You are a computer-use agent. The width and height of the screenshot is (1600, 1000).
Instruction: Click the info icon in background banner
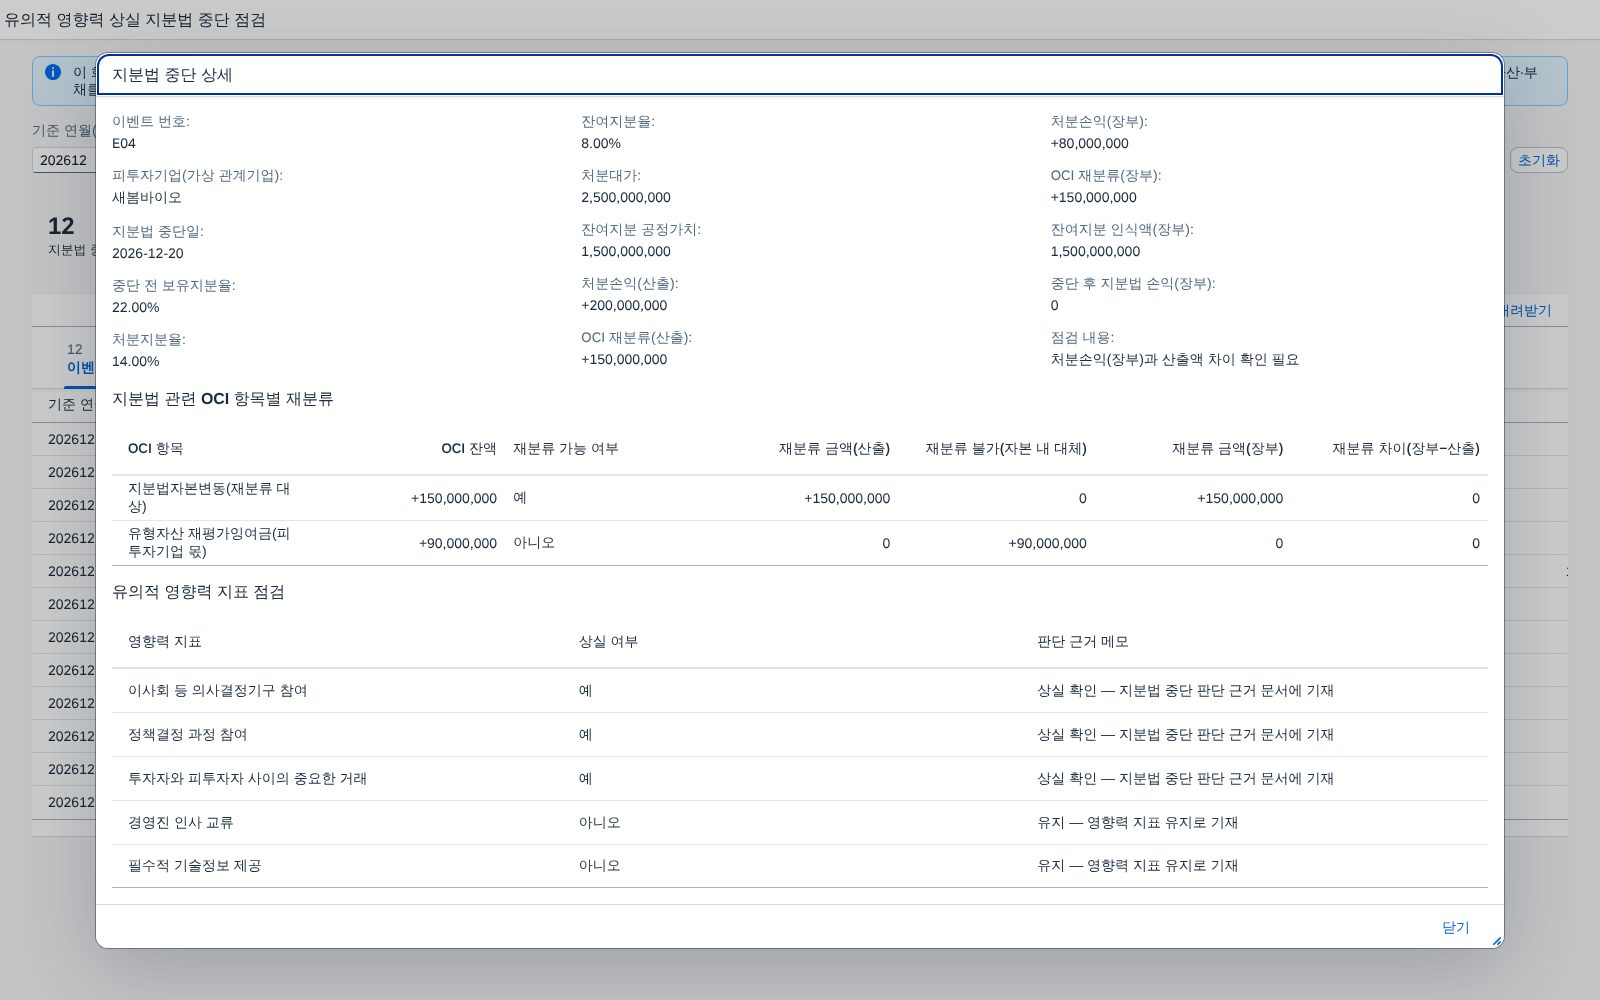(53, 72)
